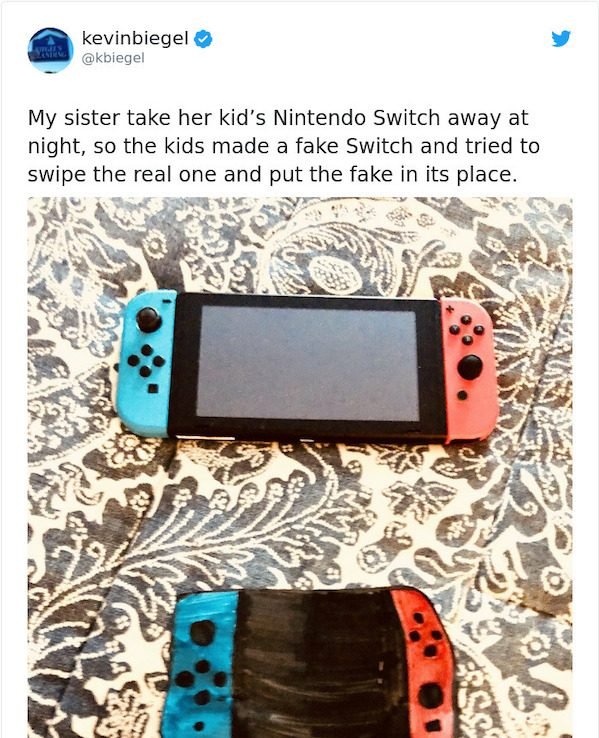The height and width of the screenshot is (738, 599).
Task: Click the minus button on blue Joy-Con
Action: (x=167, y=300)
